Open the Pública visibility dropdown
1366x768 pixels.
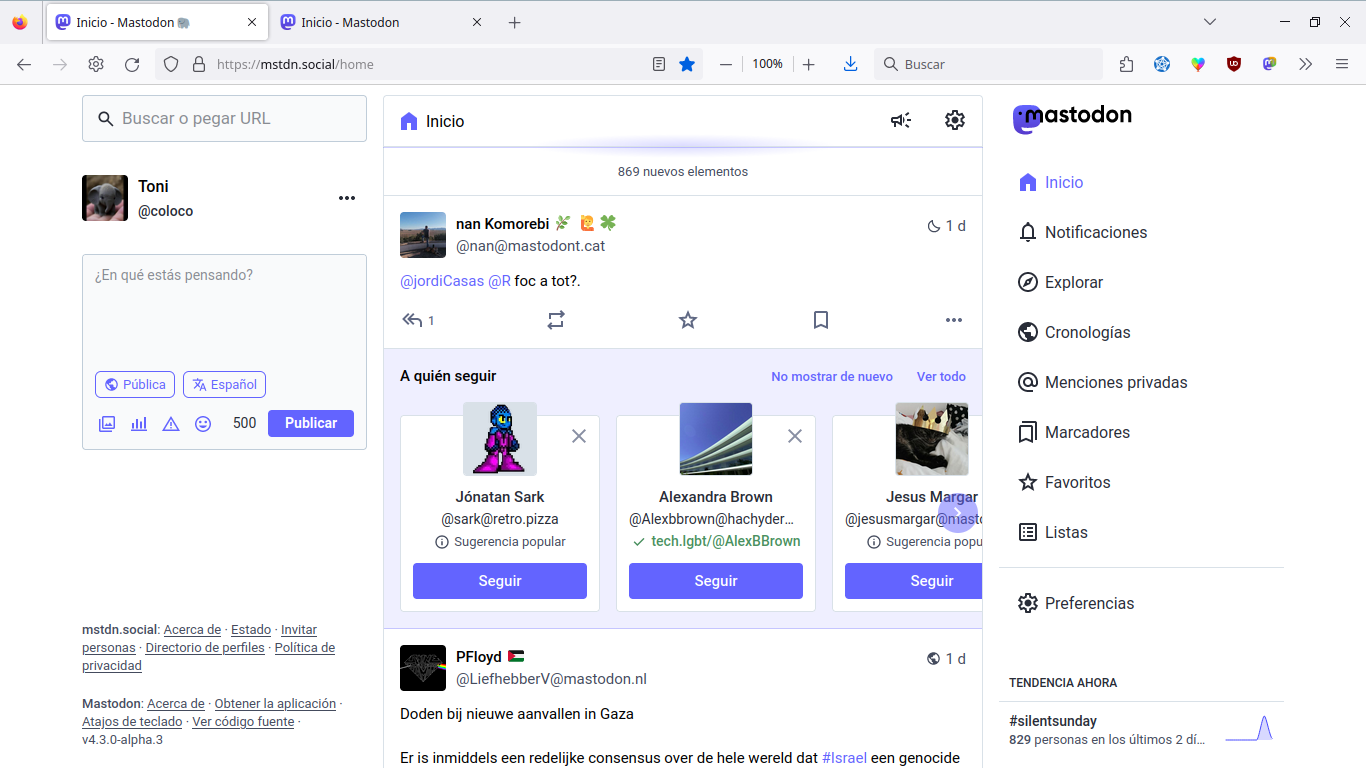coord(135,385)
